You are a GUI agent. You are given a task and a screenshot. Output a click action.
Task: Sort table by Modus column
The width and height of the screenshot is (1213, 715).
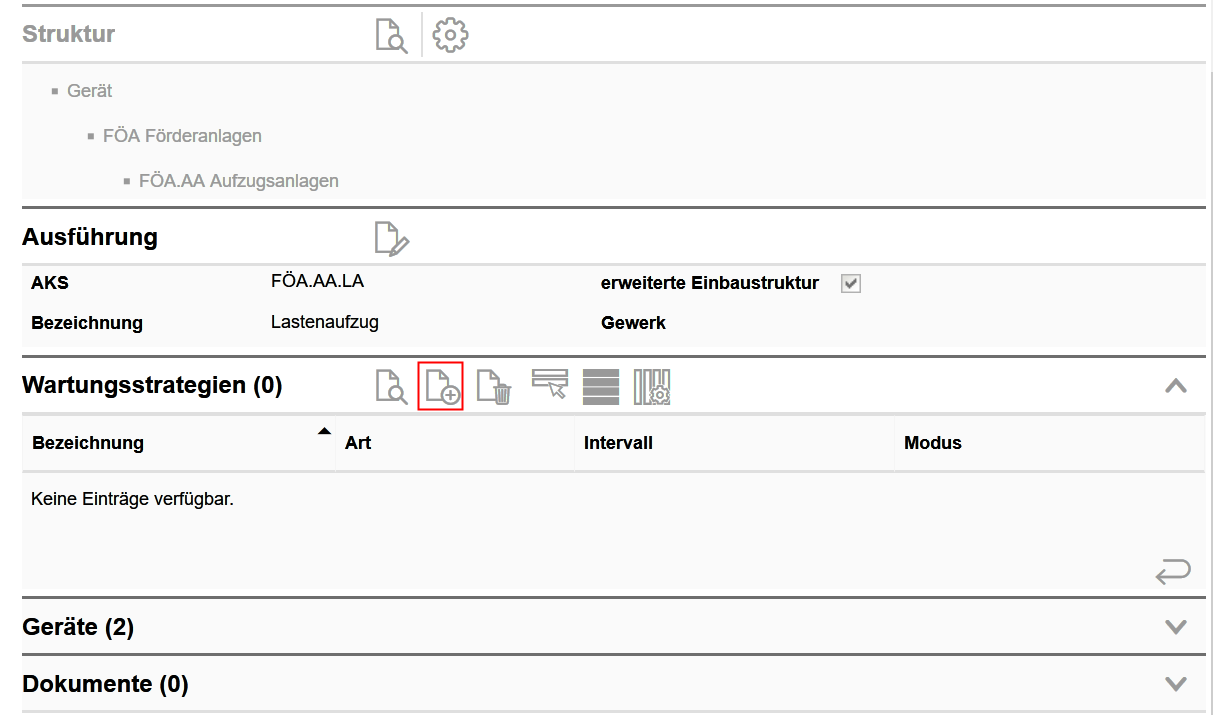pyautogui.click(x=932, y=443)
